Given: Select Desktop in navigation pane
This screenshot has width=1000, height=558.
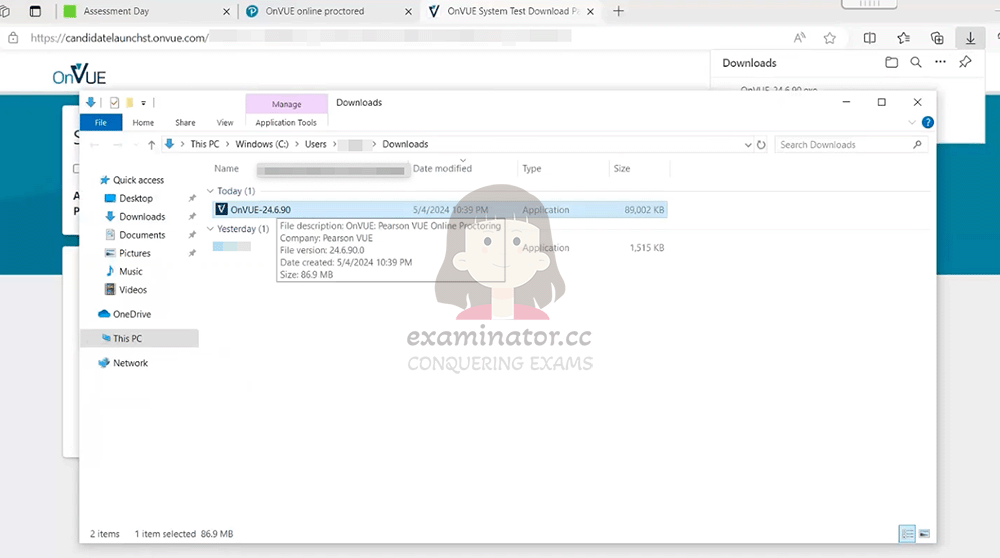Looking at the screenshot, I should tap(136, 198).
